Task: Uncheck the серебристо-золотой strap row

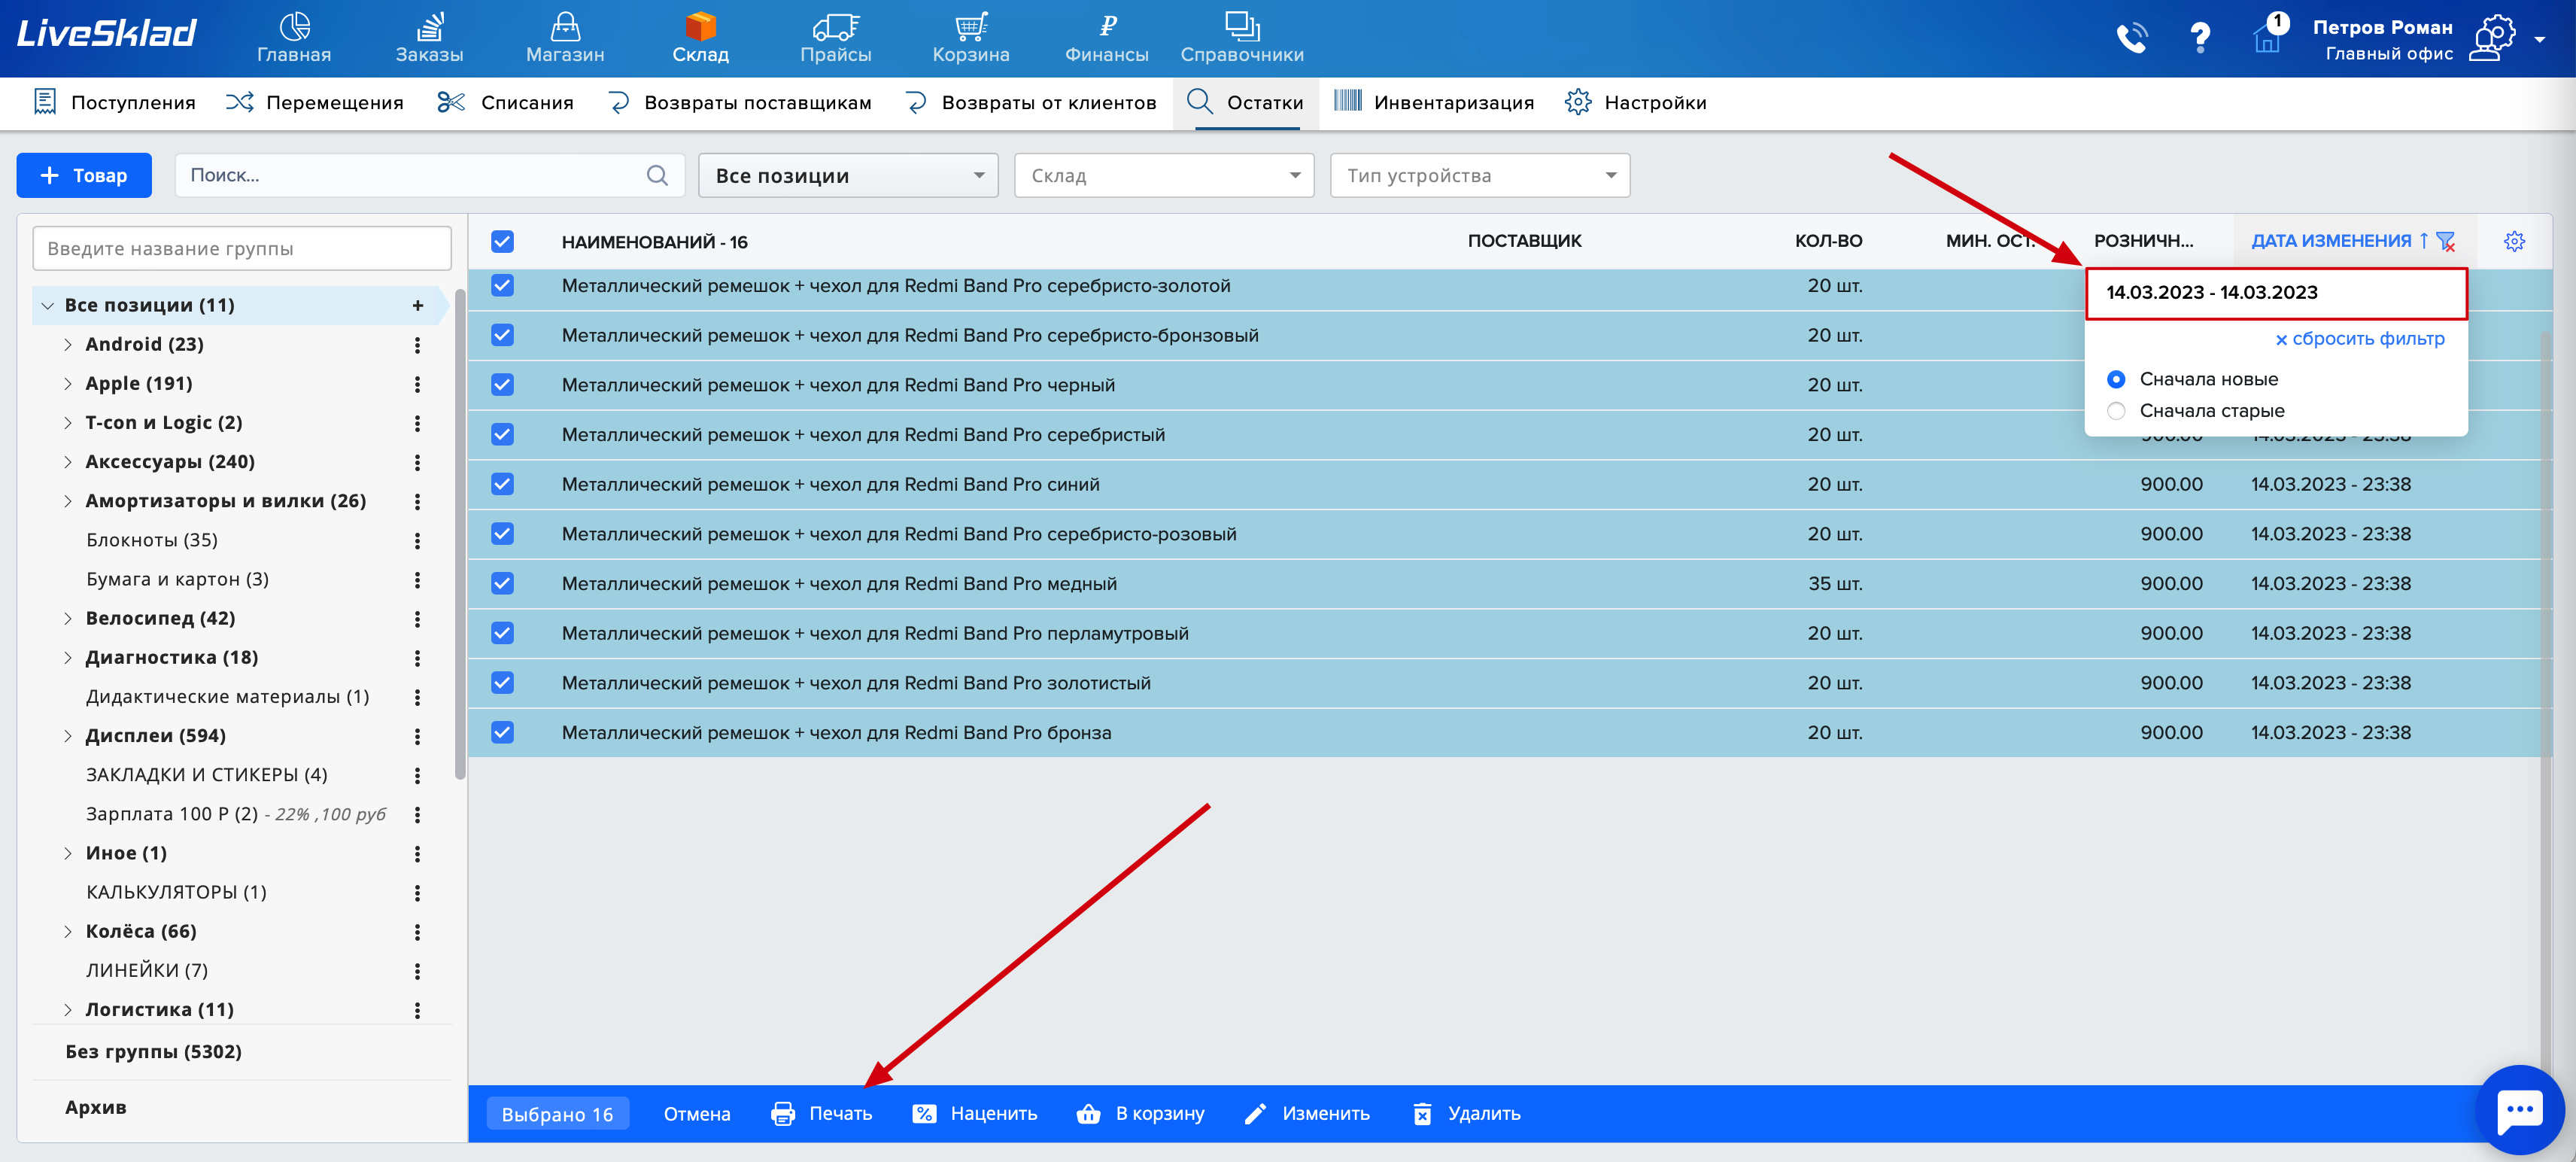Action: pyautogui.click(x=502, y=286)
